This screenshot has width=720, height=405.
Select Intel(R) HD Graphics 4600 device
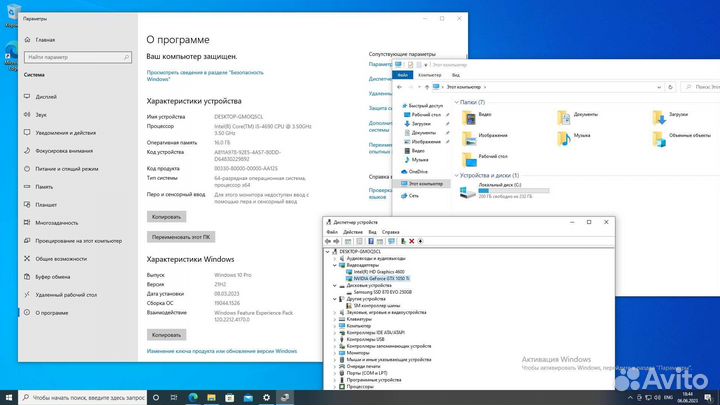(x=379, y=272)
